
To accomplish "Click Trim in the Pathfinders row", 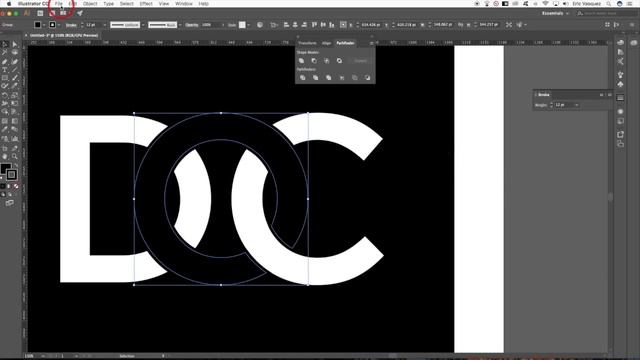I will tap(316, 78).
